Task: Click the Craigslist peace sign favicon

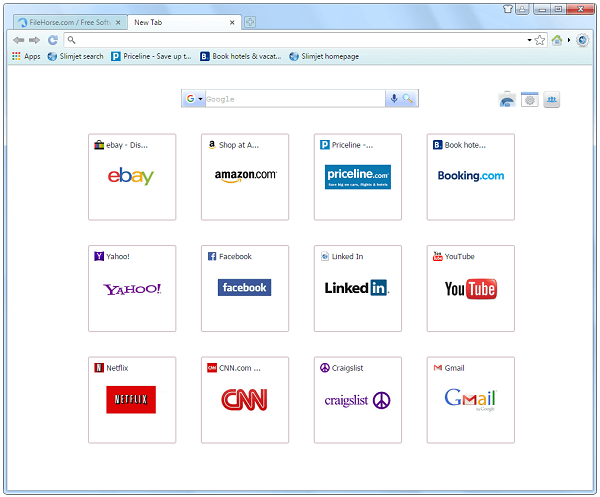Action: (x=325, y=368)
